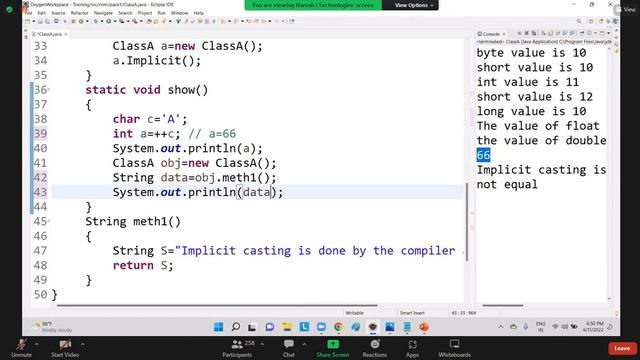Click the System.out.println(a) line 40

[187, 148]
